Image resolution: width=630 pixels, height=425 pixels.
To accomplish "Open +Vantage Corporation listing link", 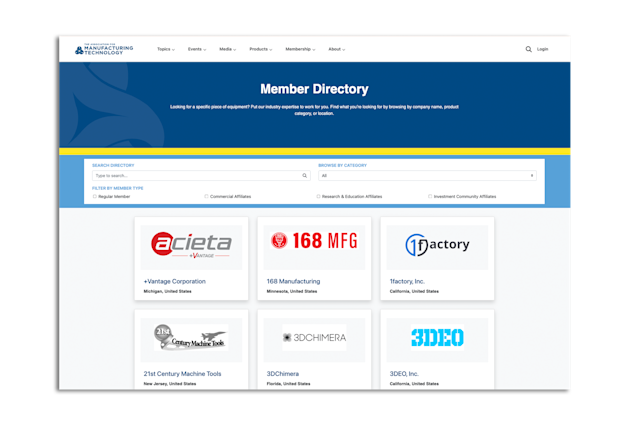I will pos(175,281).
